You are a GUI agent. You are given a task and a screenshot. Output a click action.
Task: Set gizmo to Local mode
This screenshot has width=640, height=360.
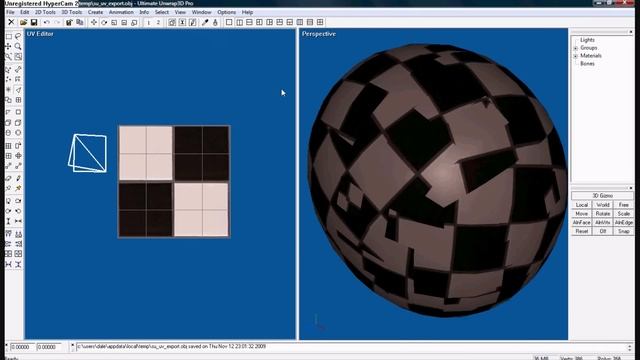[x=582, y=205]
